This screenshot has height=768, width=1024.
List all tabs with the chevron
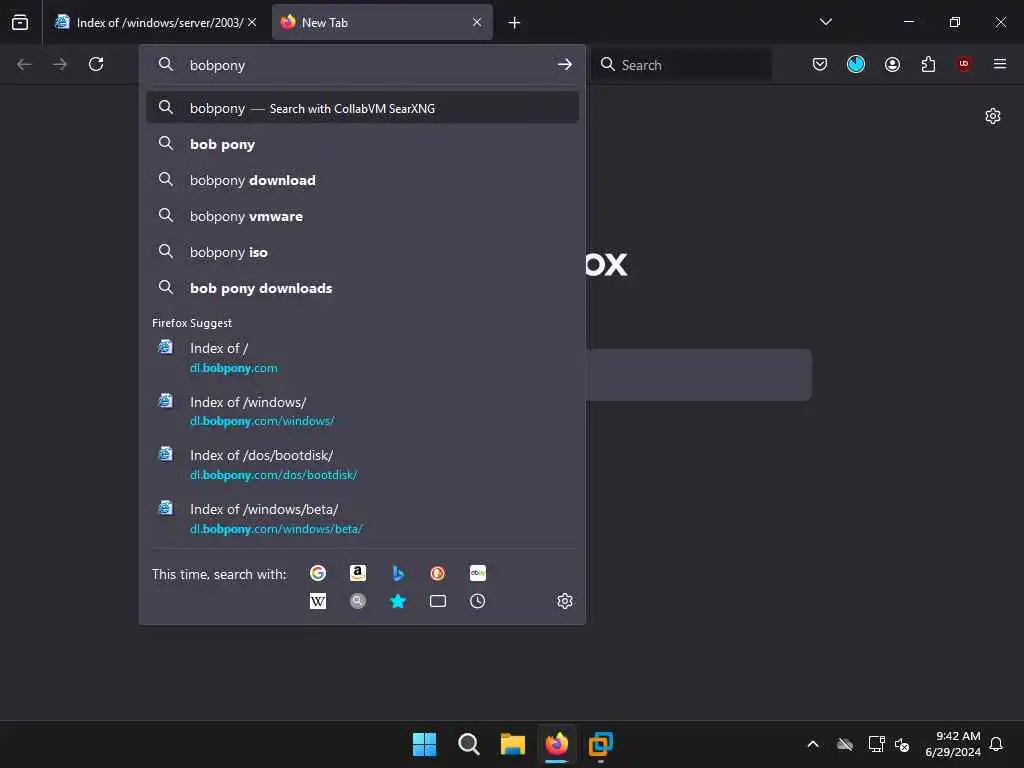[825, 22]
